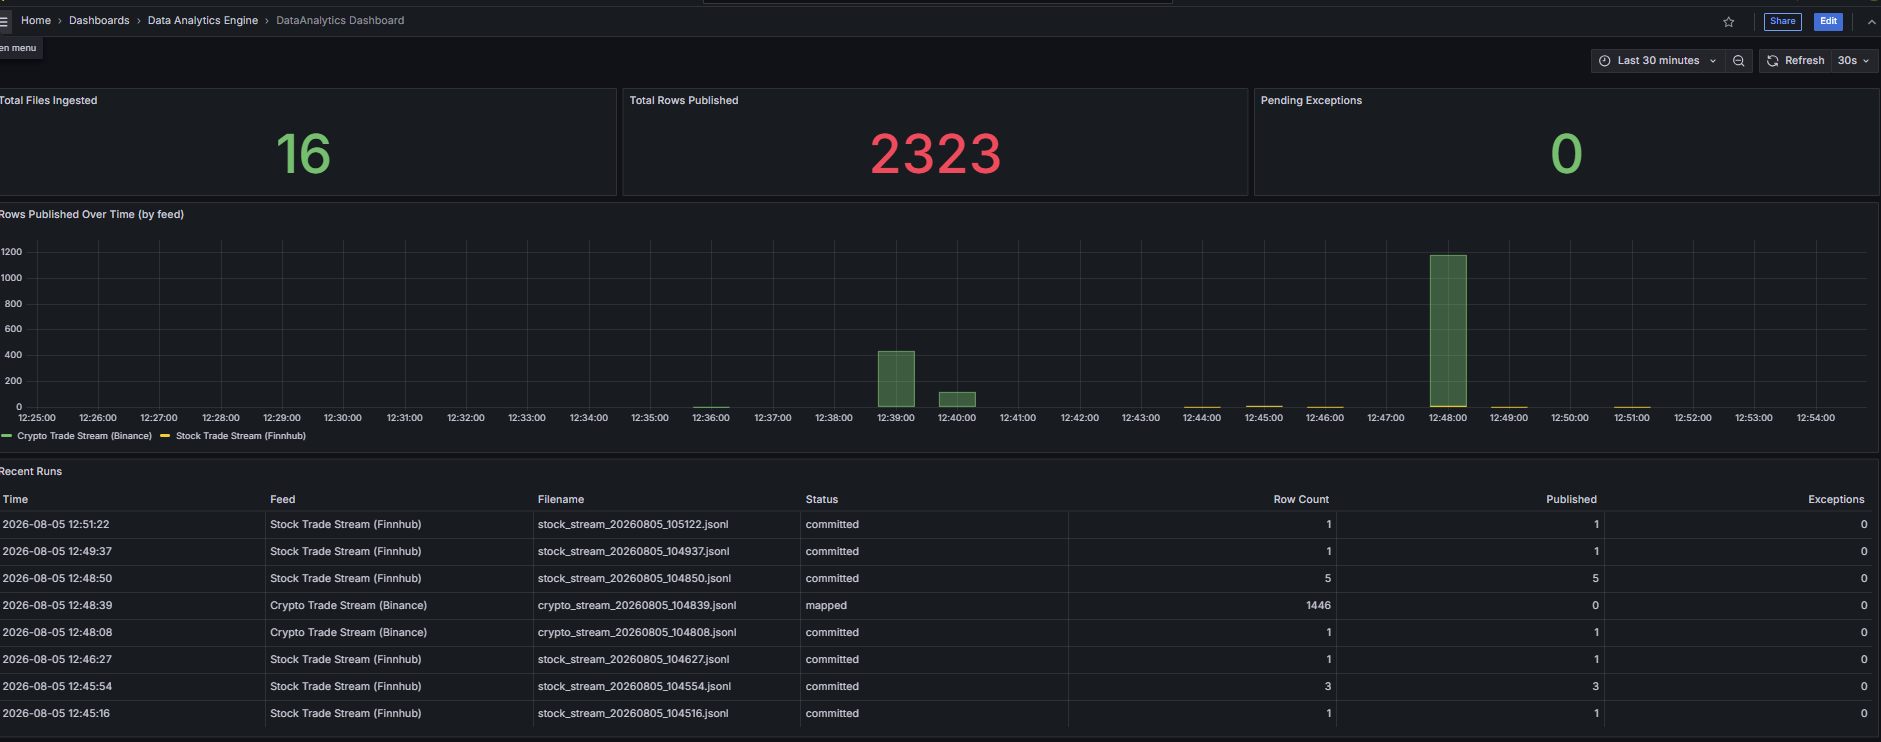Click the Edit dashboard button

tap(1828, 21)
